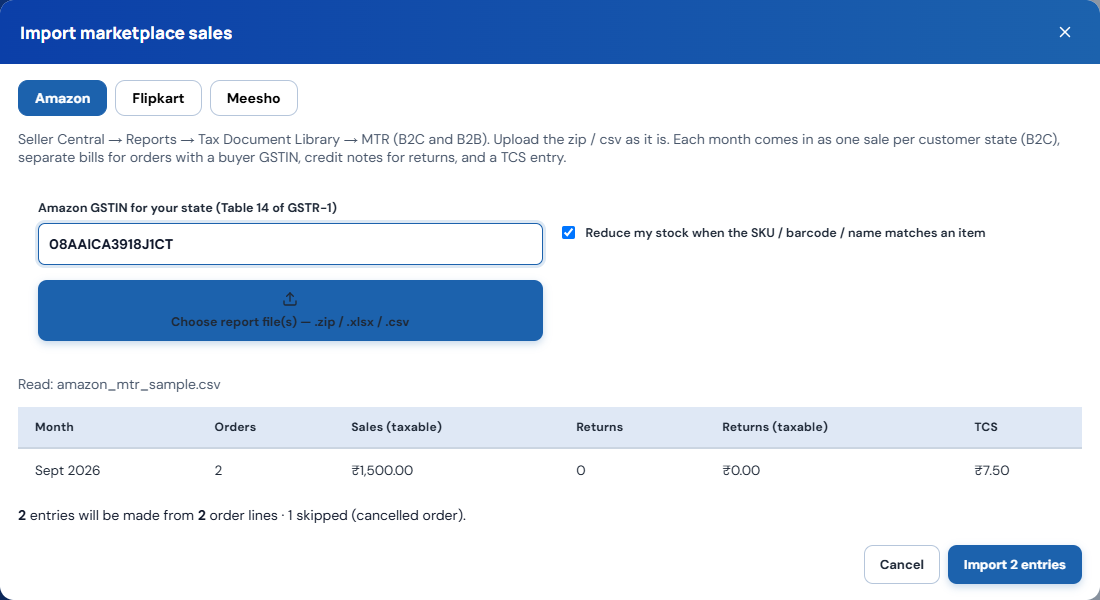Click the ₹0.00 returns taxable value
Screen dimensions: 1100x600
[x=741, y=470]
